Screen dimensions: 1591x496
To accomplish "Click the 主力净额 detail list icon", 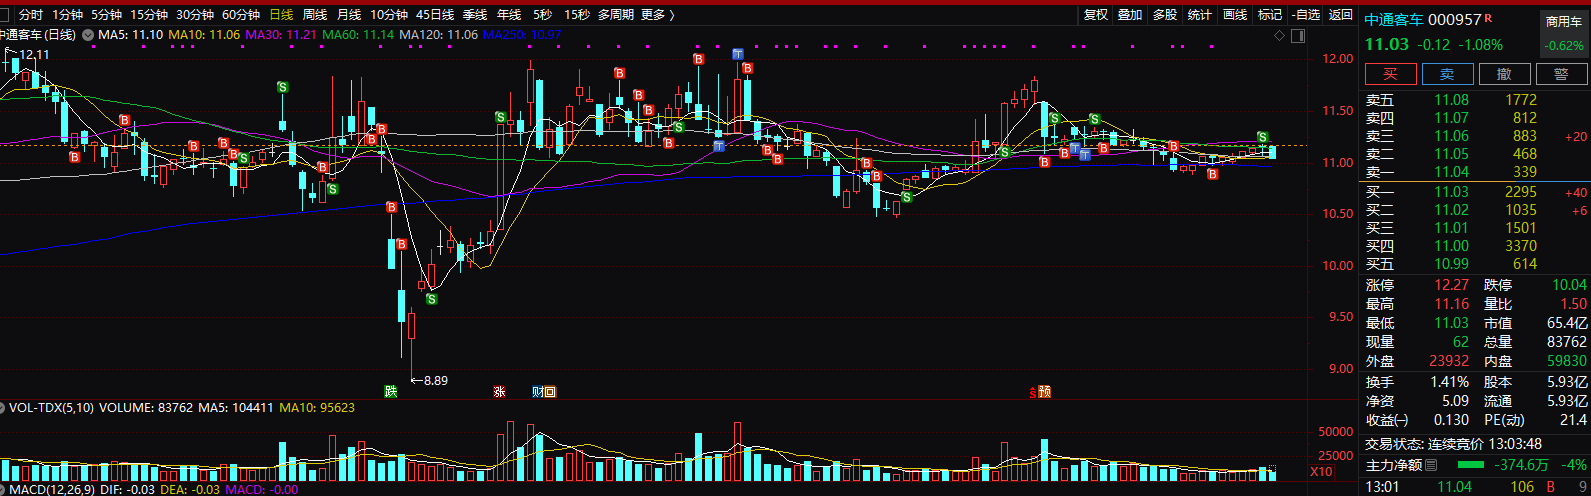I will click(1431, 464).
